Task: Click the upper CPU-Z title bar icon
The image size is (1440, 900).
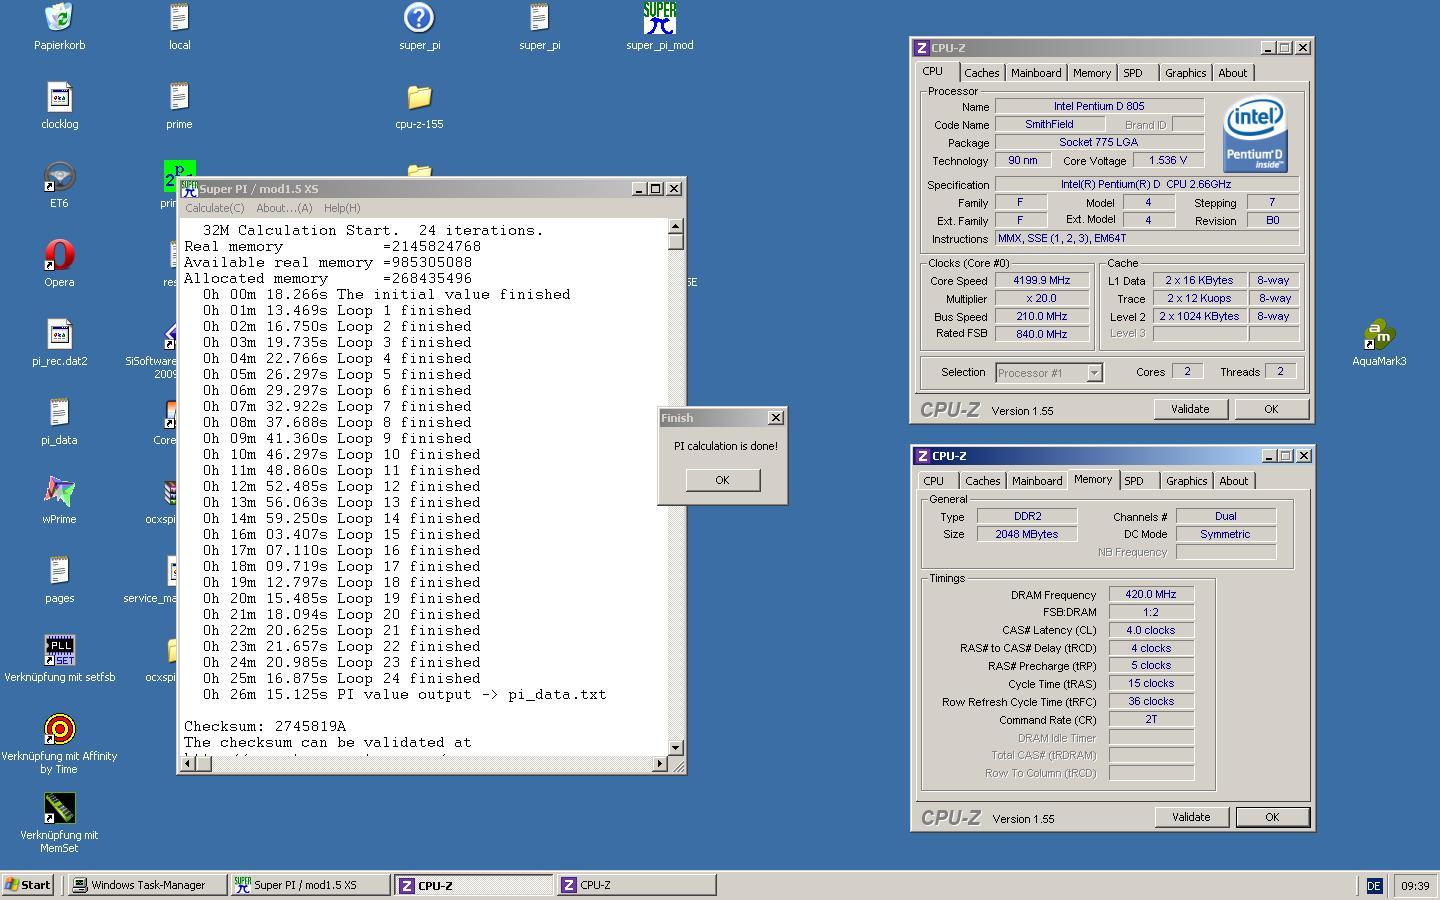Action: [921, 48]
